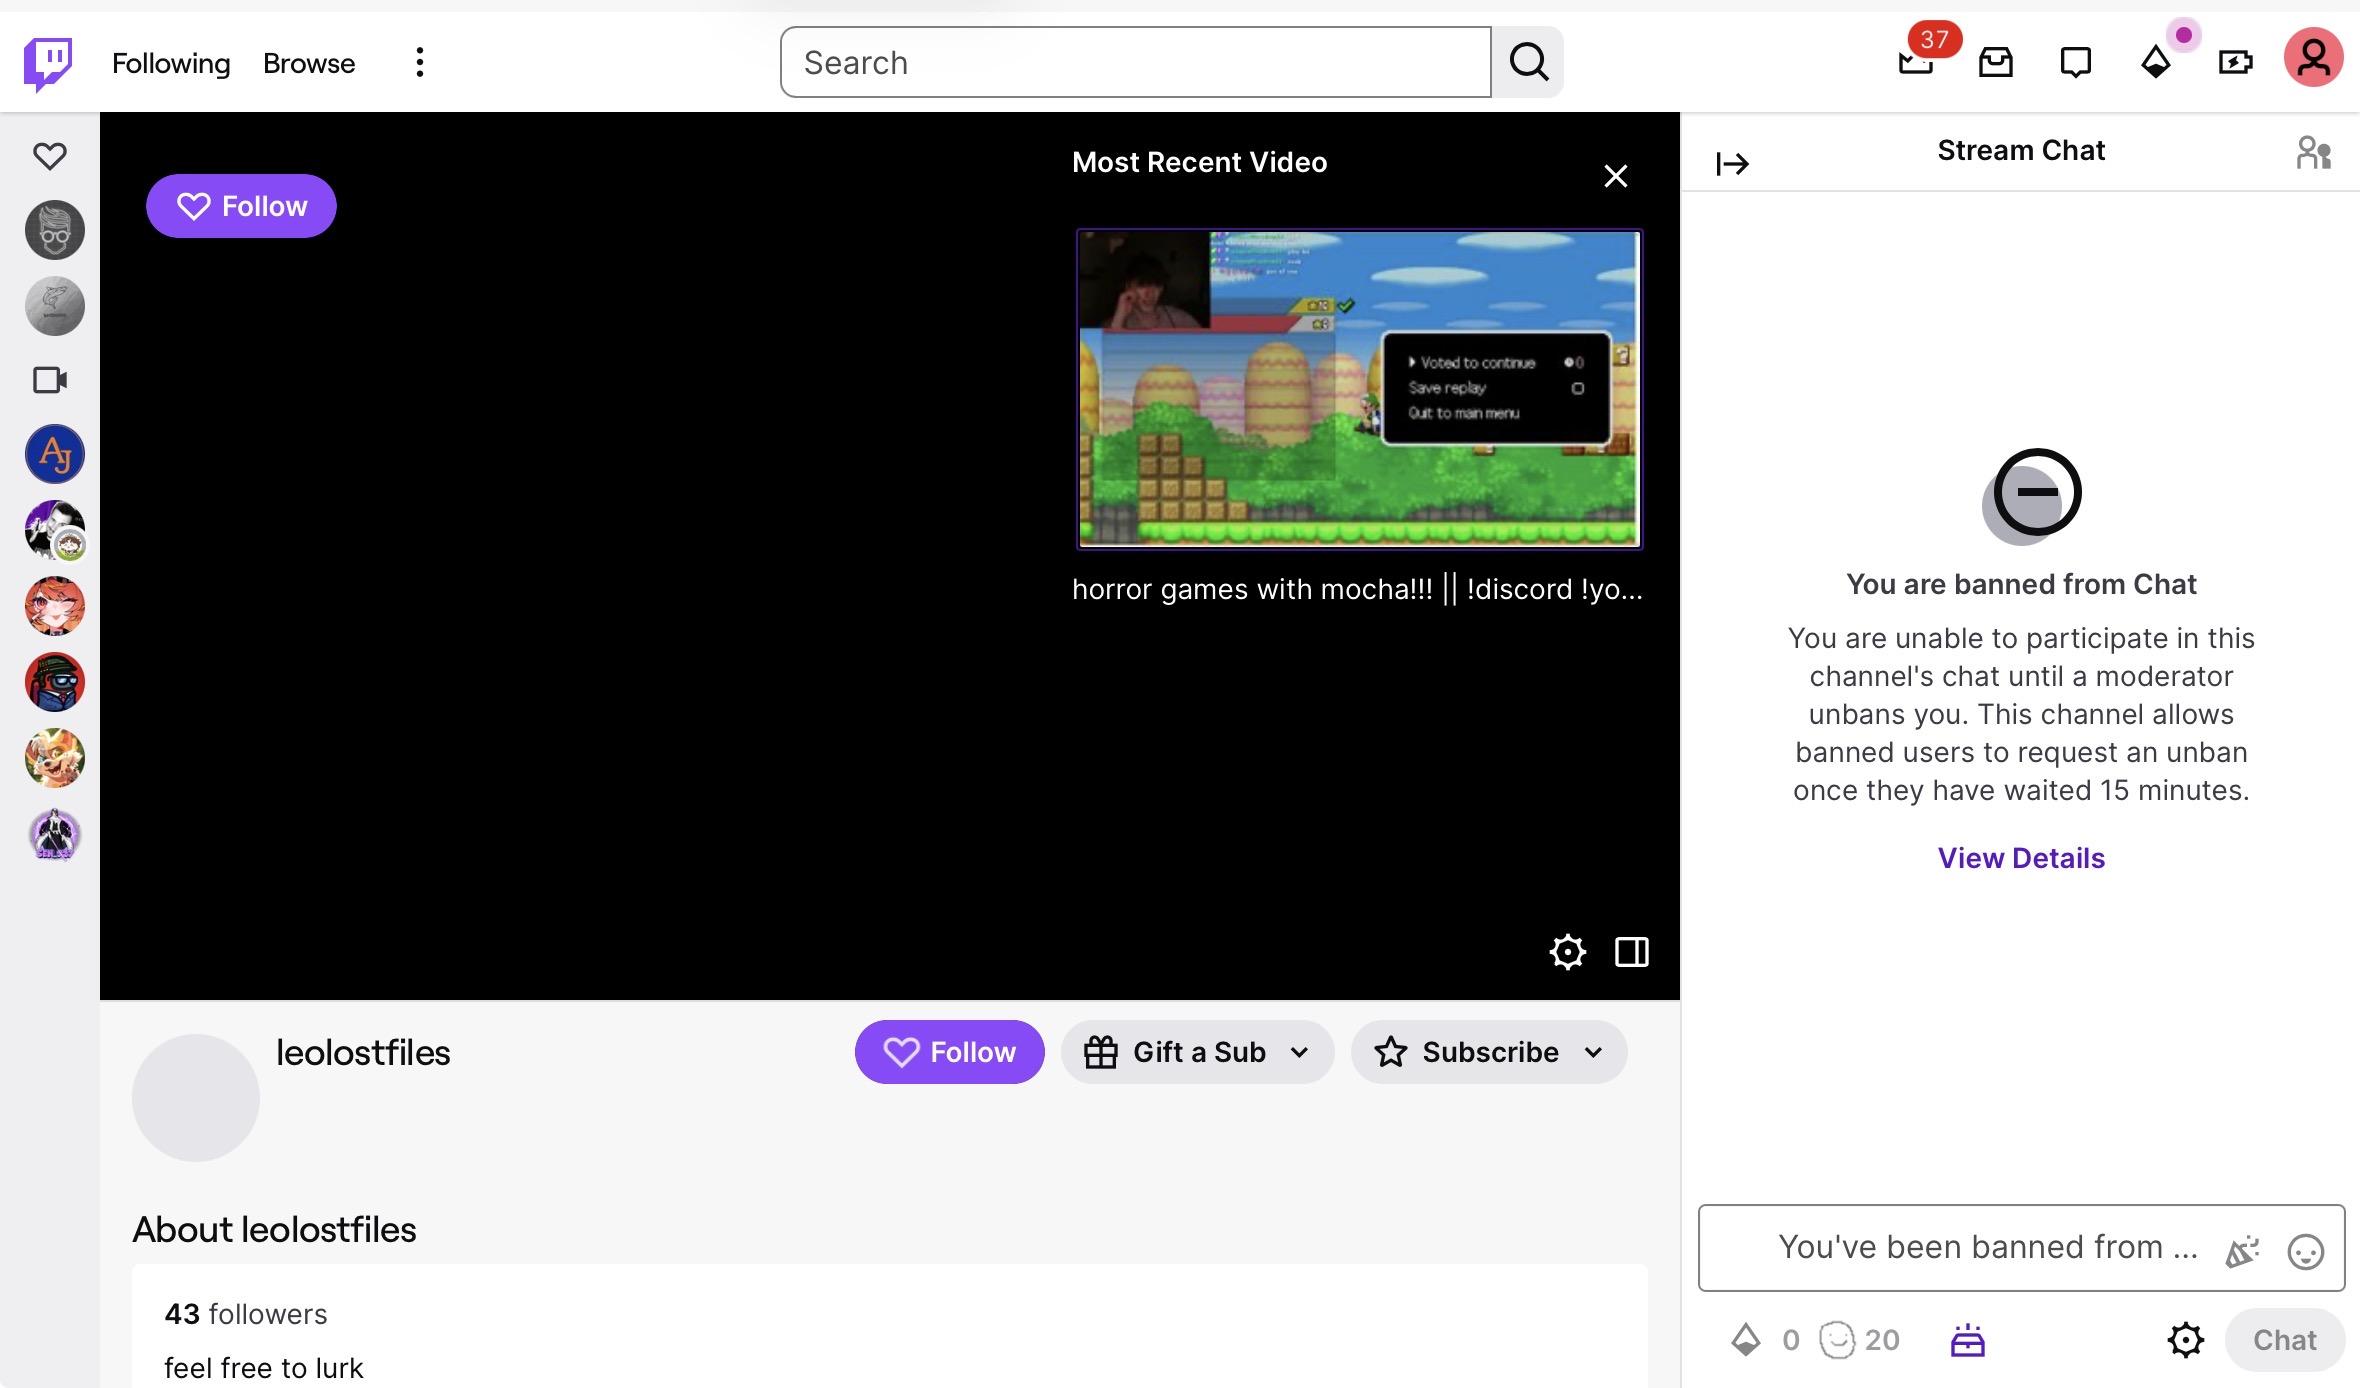This screenshot has width=2360, height=1388.
Task: Open chat settings gear
Action: click(2186, 1340)
